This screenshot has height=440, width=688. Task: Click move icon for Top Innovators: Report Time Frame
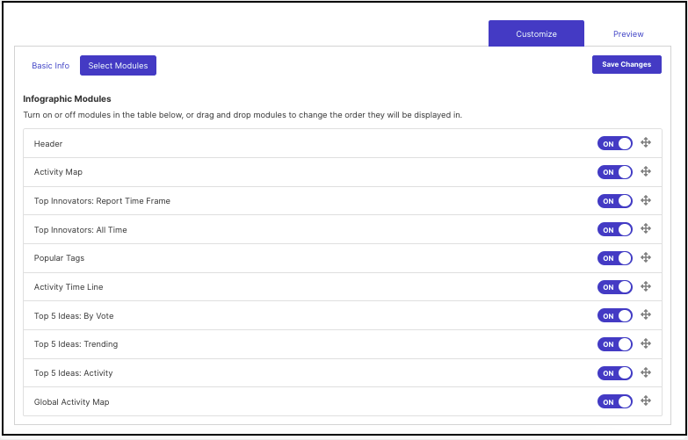click(x=645, y=200)
